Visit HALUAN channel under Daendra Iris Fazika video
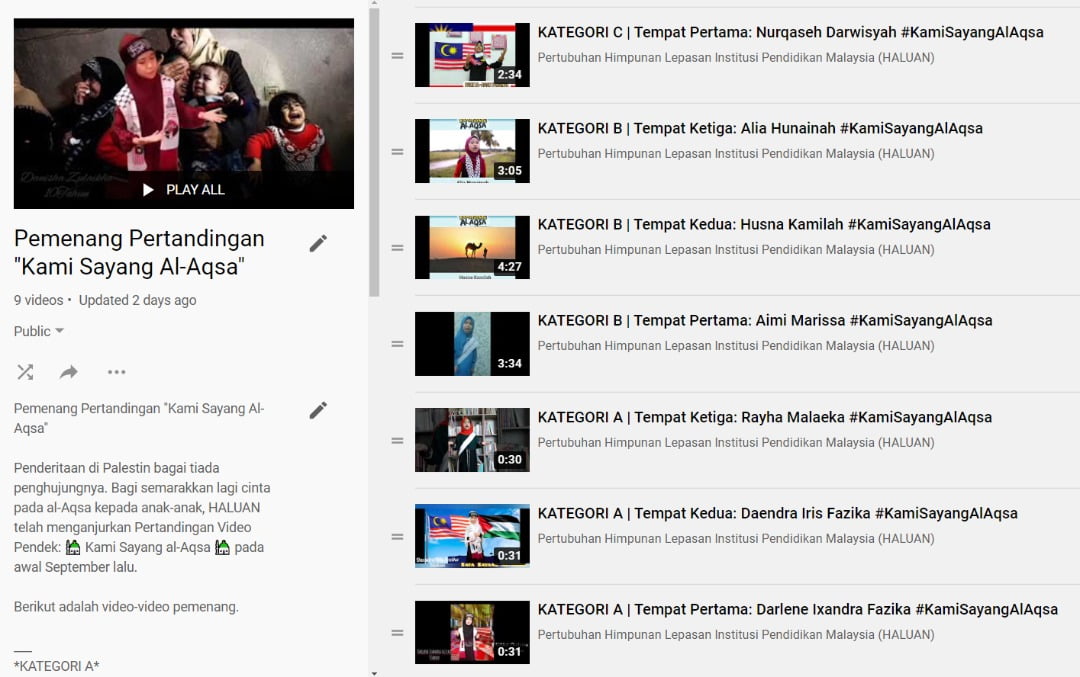Image resolution: width=1080 pixels, height=677 pixels. click(x=736, y=539)
